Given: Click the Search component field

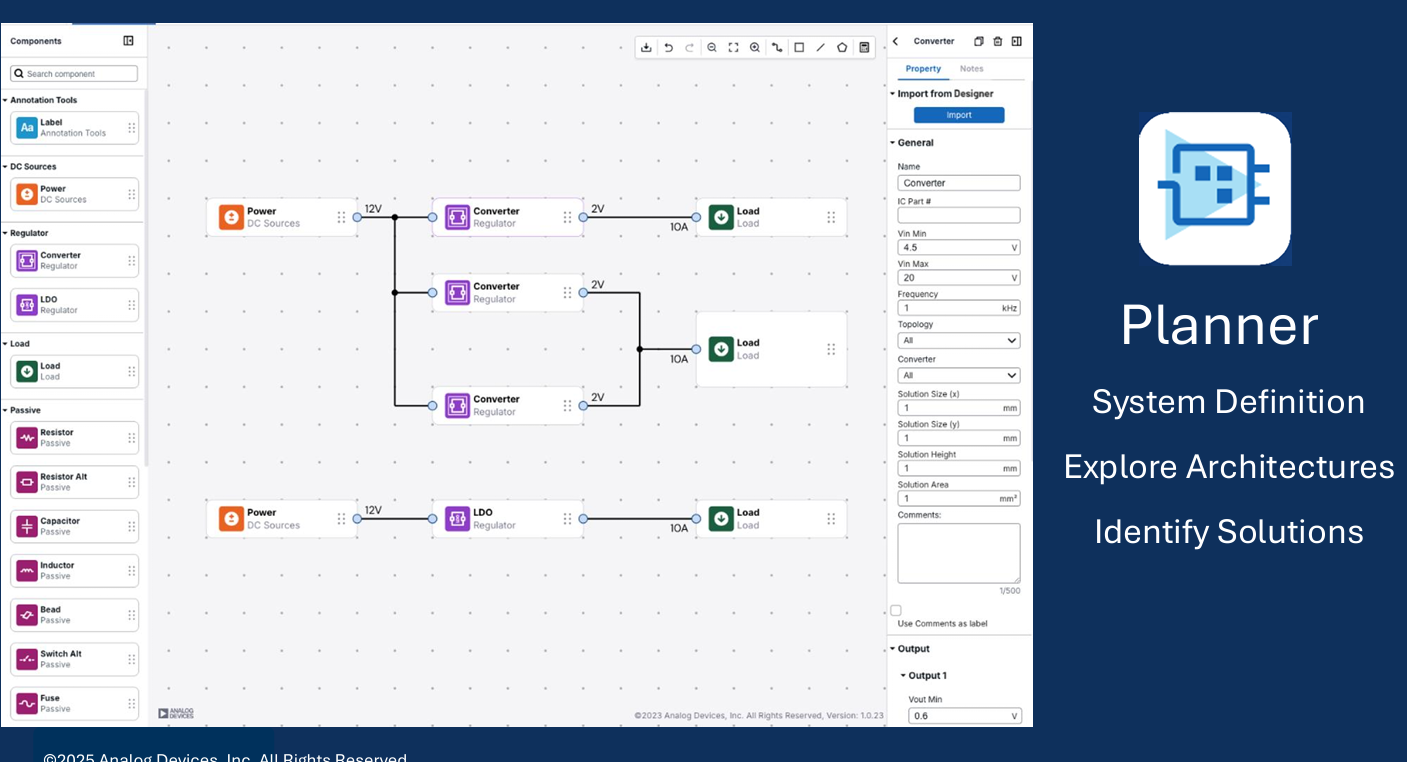Looking at the screenshot, I should click(x=75, y=74).
